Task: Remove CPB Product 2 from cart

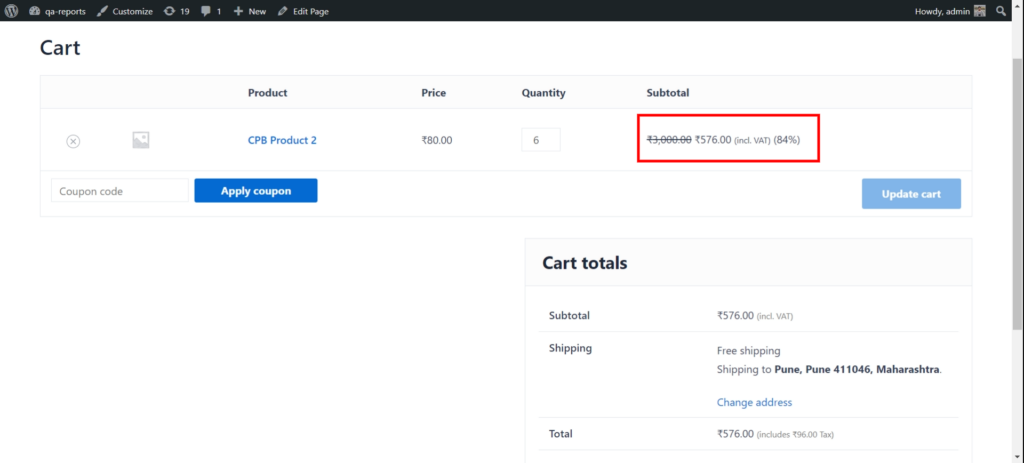Action: [x=73, y=141]
